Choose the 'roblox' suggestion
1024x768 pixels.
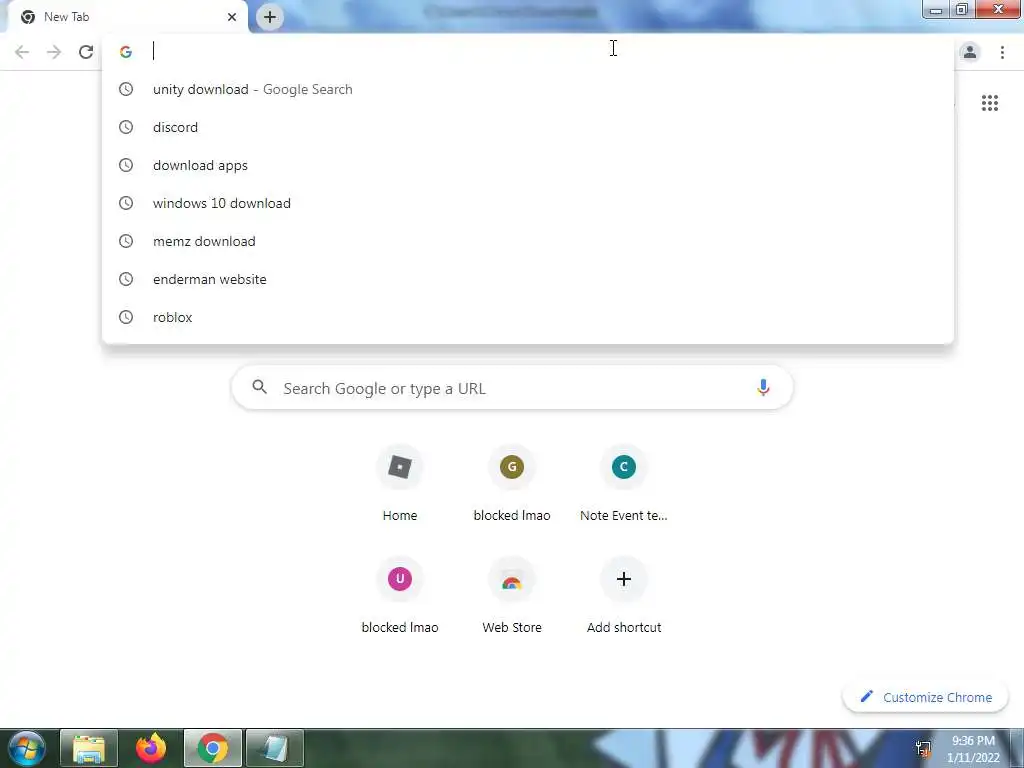(x=528, y=317)
